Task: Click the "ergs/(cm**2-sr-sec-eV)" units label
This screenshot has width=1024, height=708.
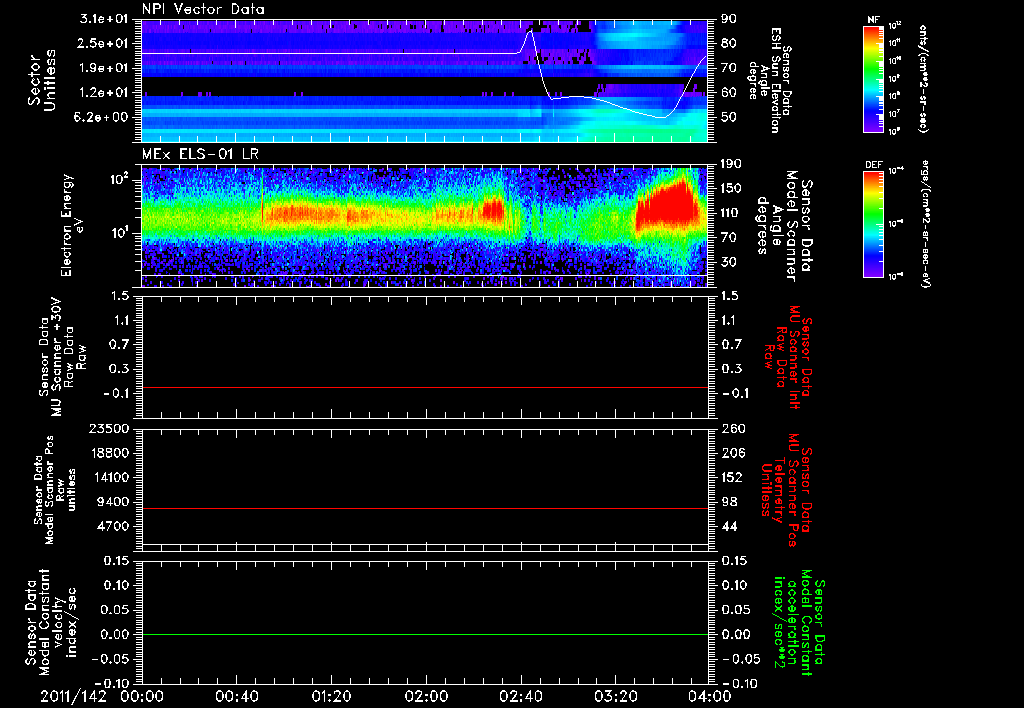Action: pyautogui.click(x=925, y=224)
